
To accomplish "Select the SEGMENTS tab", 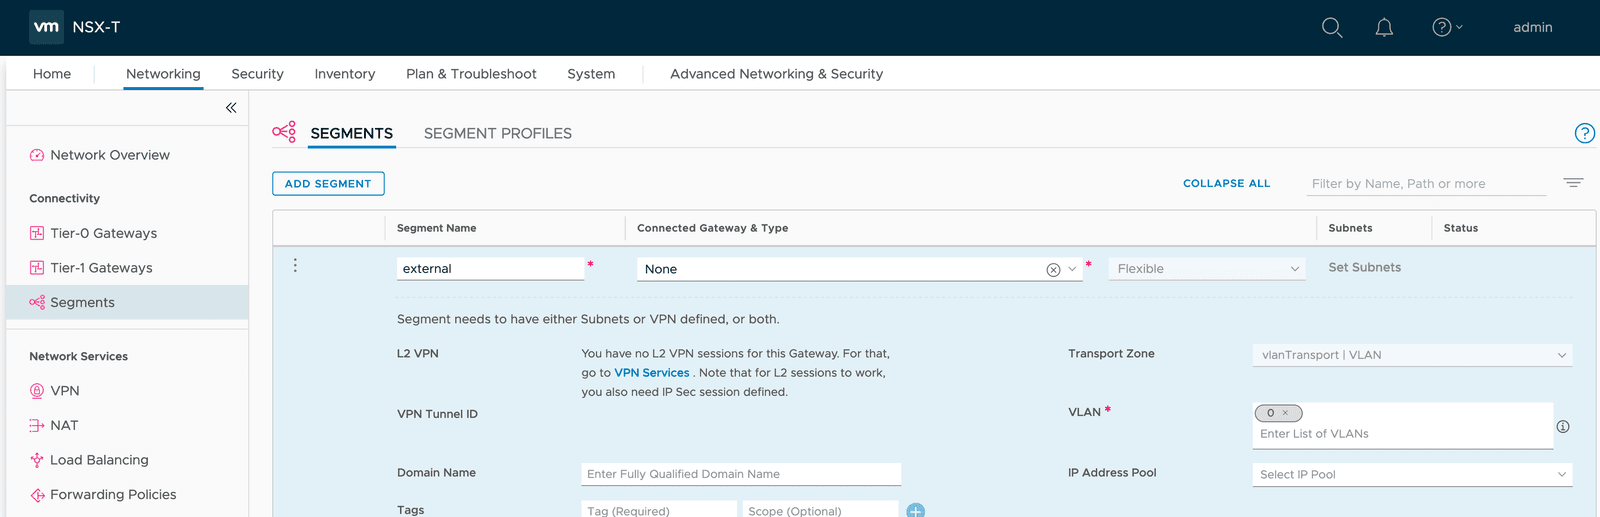I will pyautogui.click(x=351, y=133).
